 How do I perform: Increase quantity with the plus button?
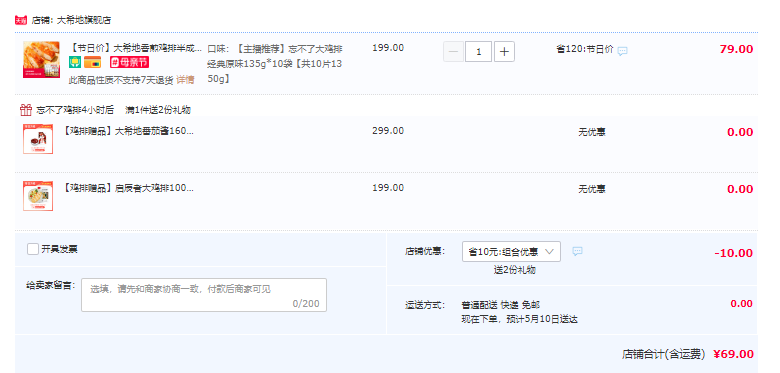[x=504, y=52]
